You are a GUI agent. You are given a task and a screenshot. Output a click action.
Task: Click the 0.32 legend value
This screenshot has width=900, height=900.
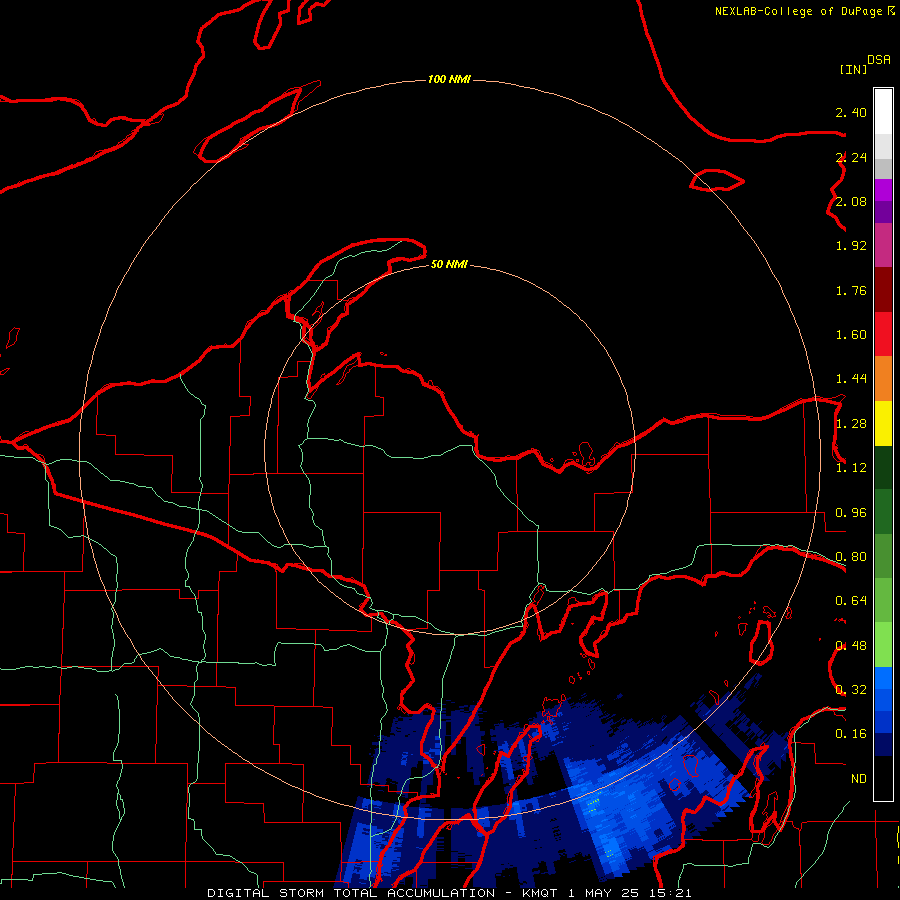(851, 690)
